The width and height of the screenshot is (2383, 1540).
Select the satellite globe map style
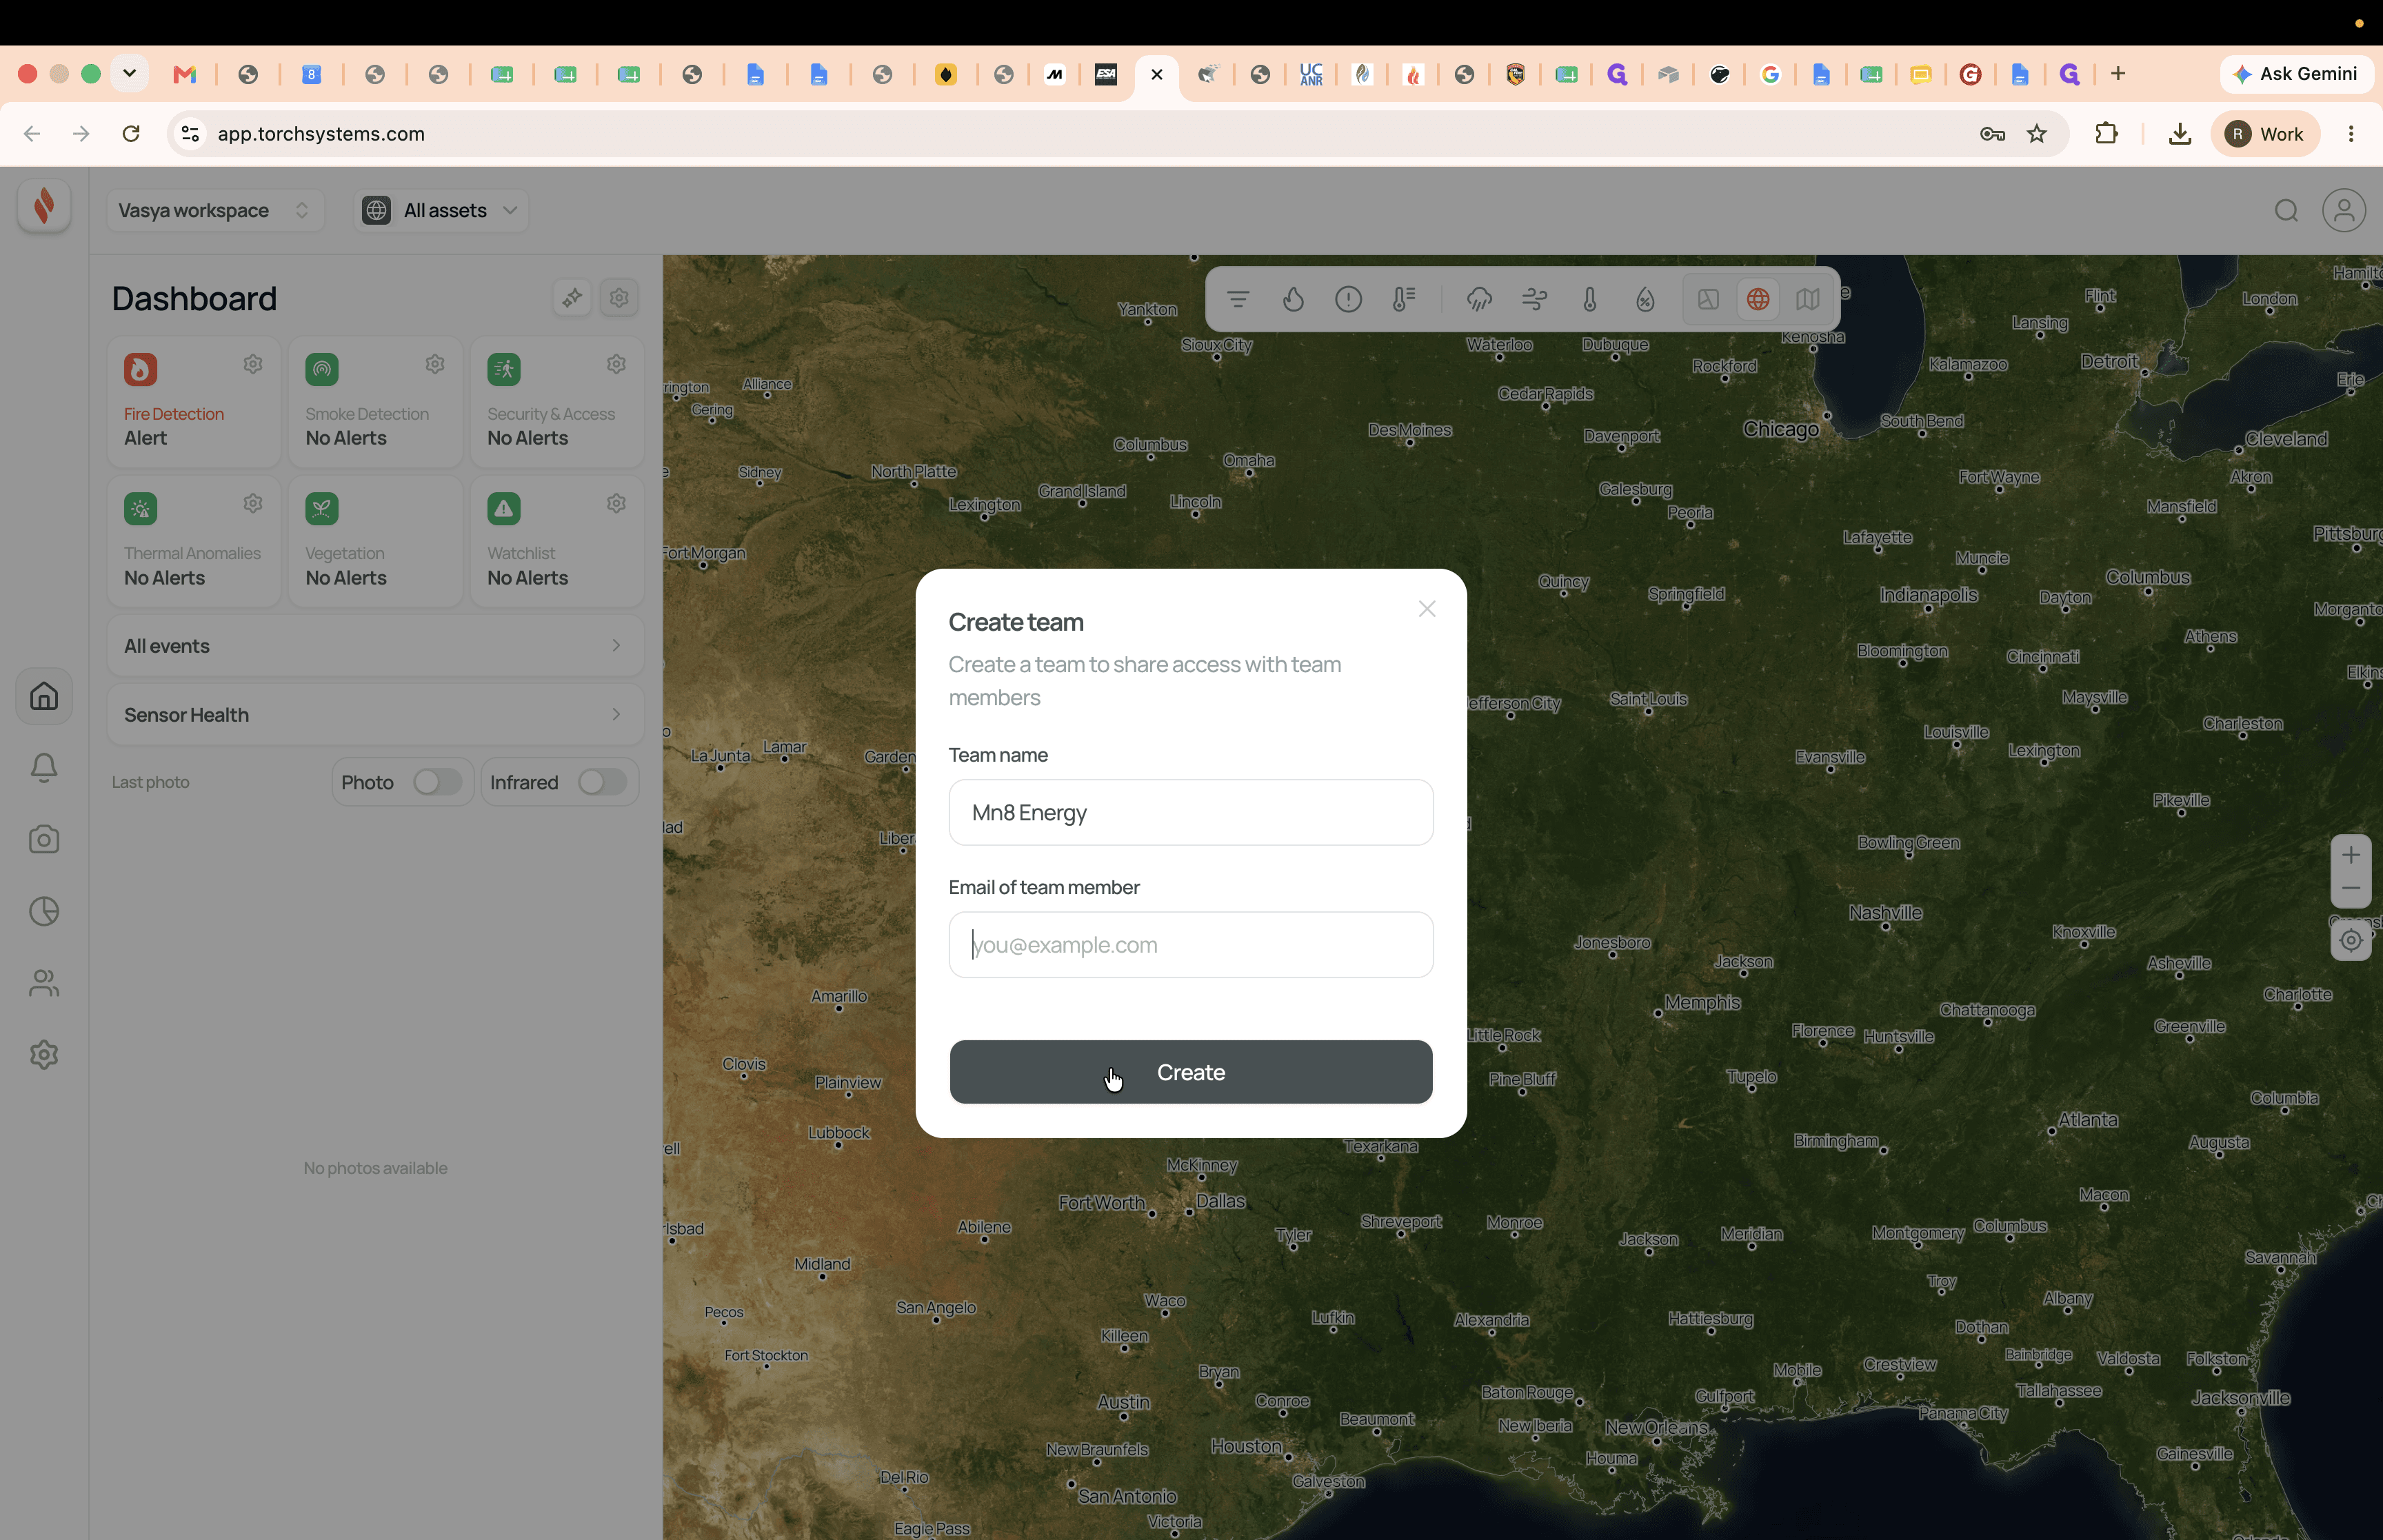(x=1758, y=299)
